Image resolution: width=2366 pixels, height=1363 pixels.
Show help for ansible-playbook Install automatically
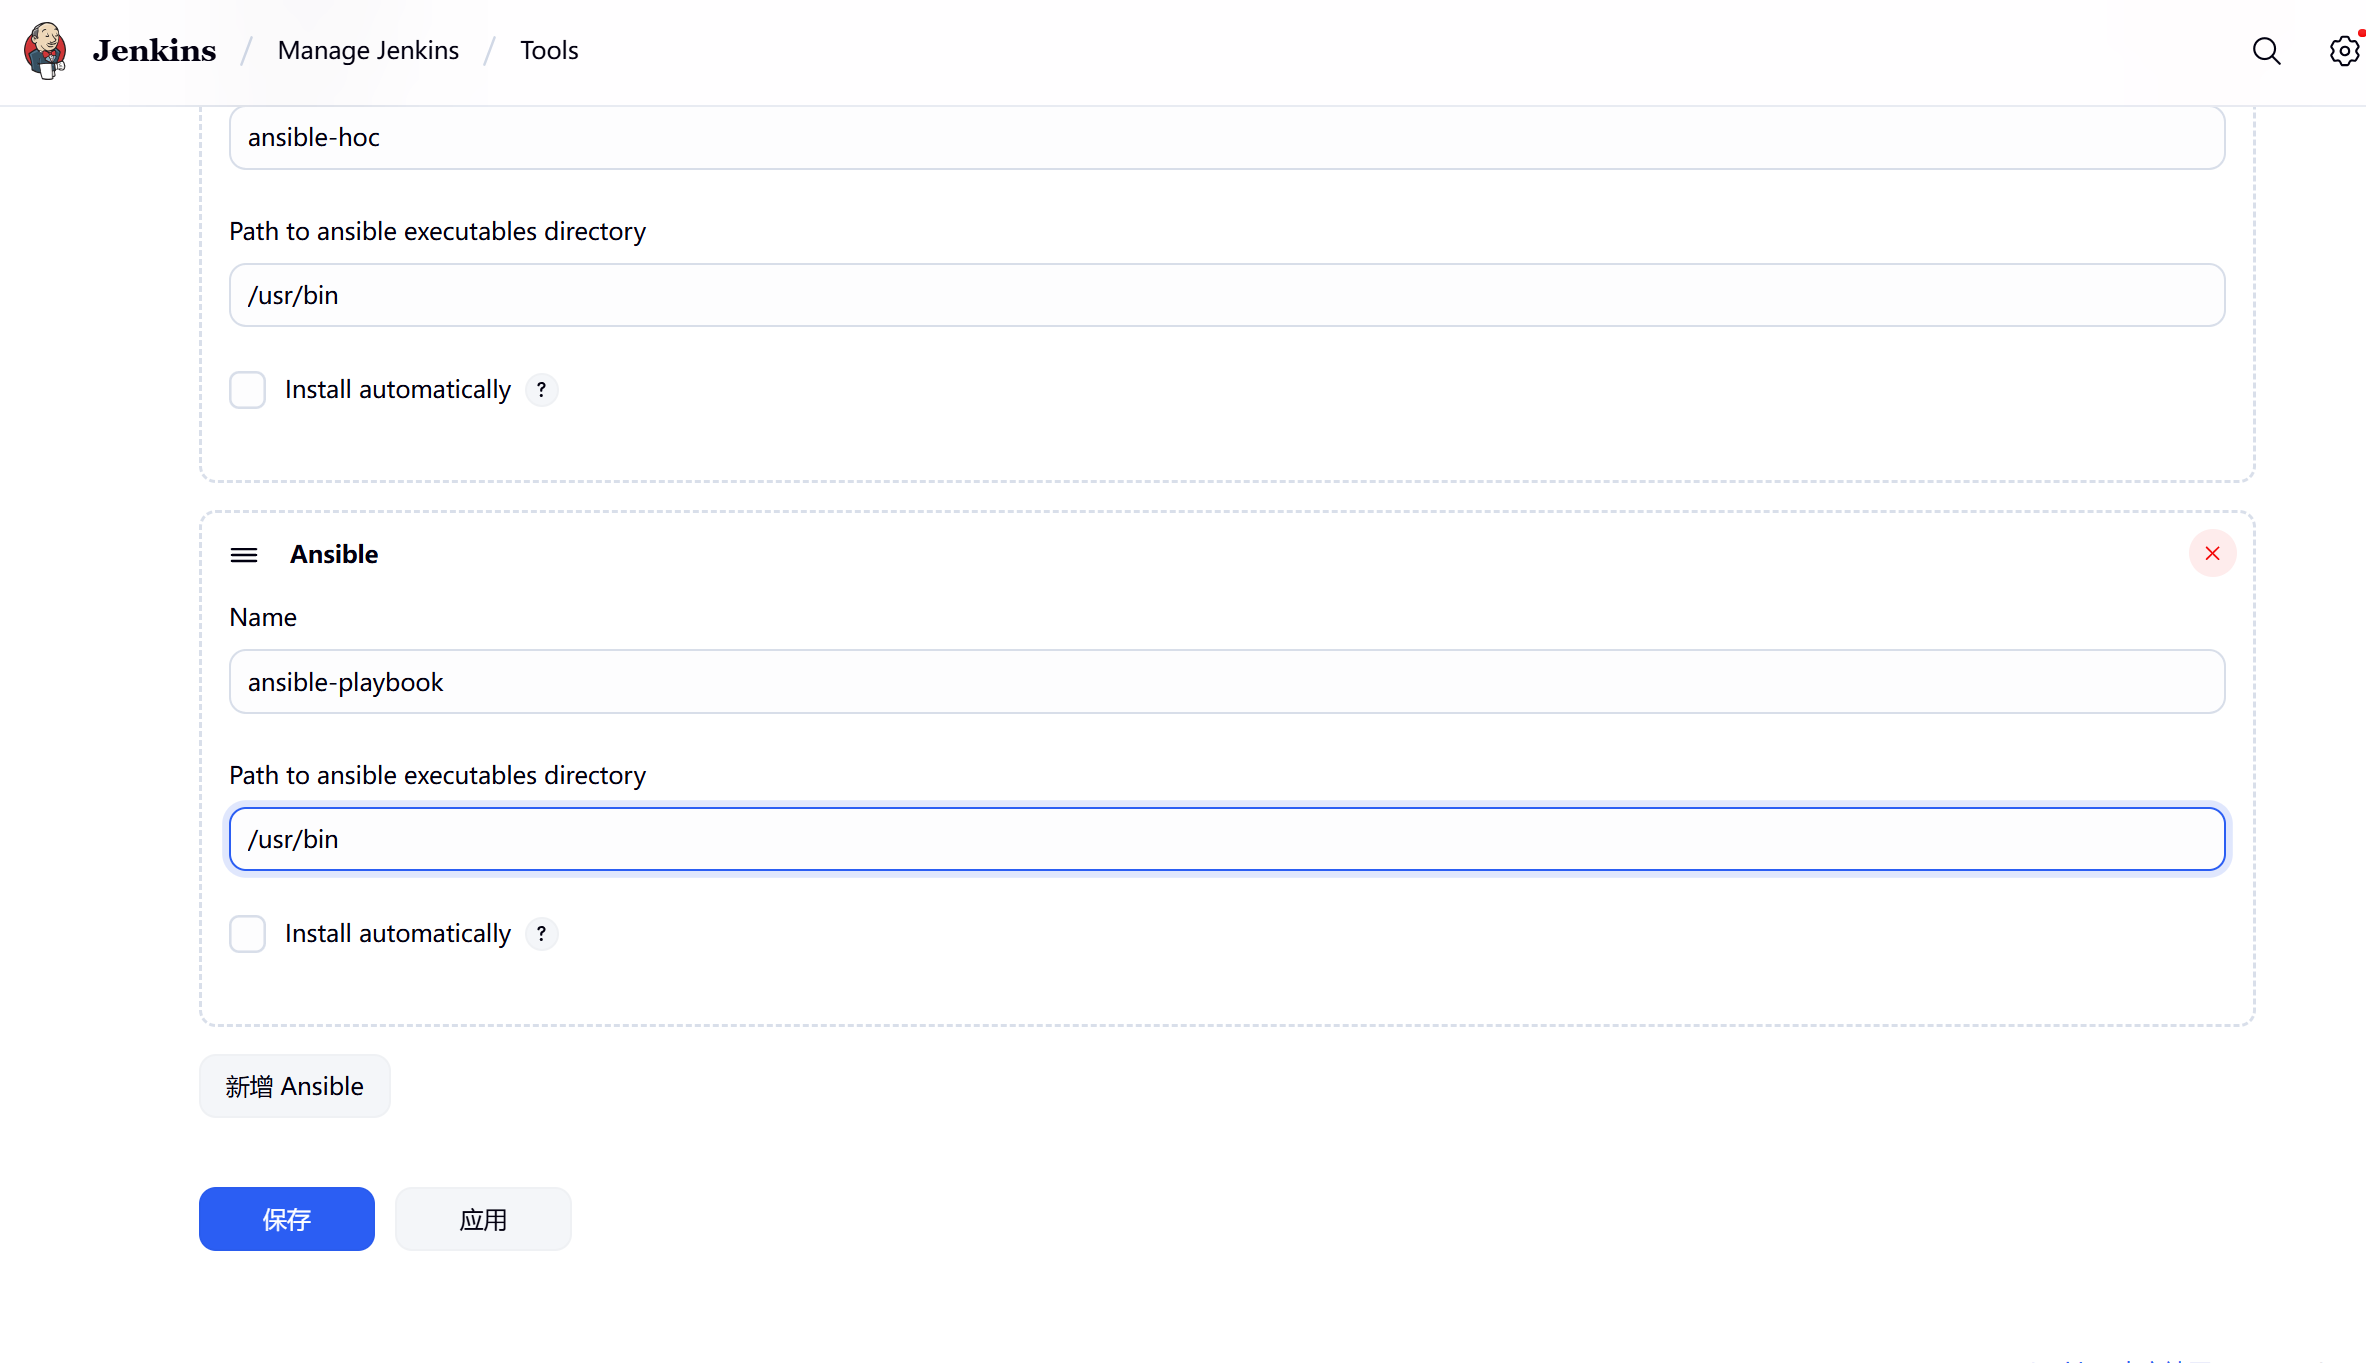541,934
